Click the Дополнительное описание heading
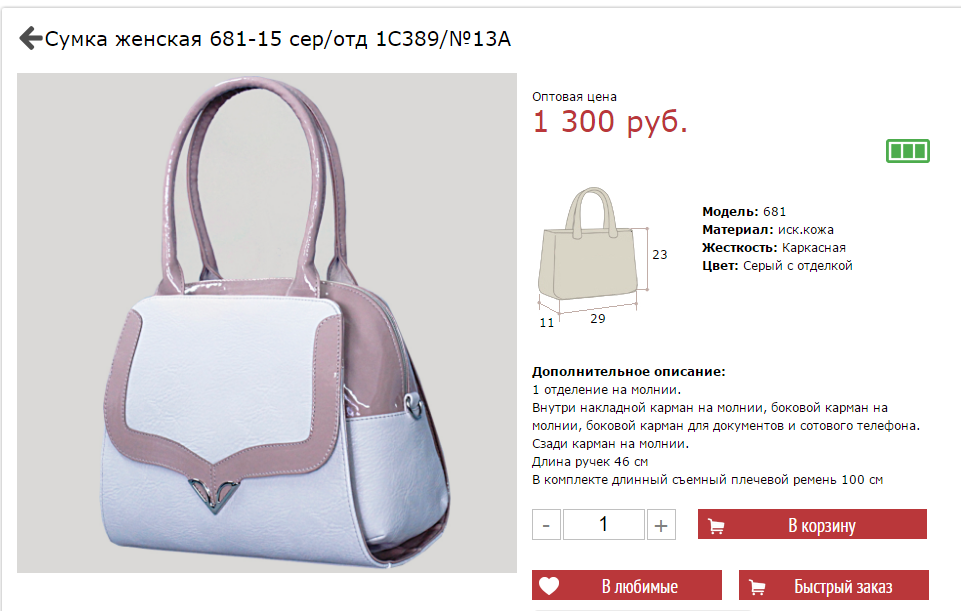 coord(629,371)
